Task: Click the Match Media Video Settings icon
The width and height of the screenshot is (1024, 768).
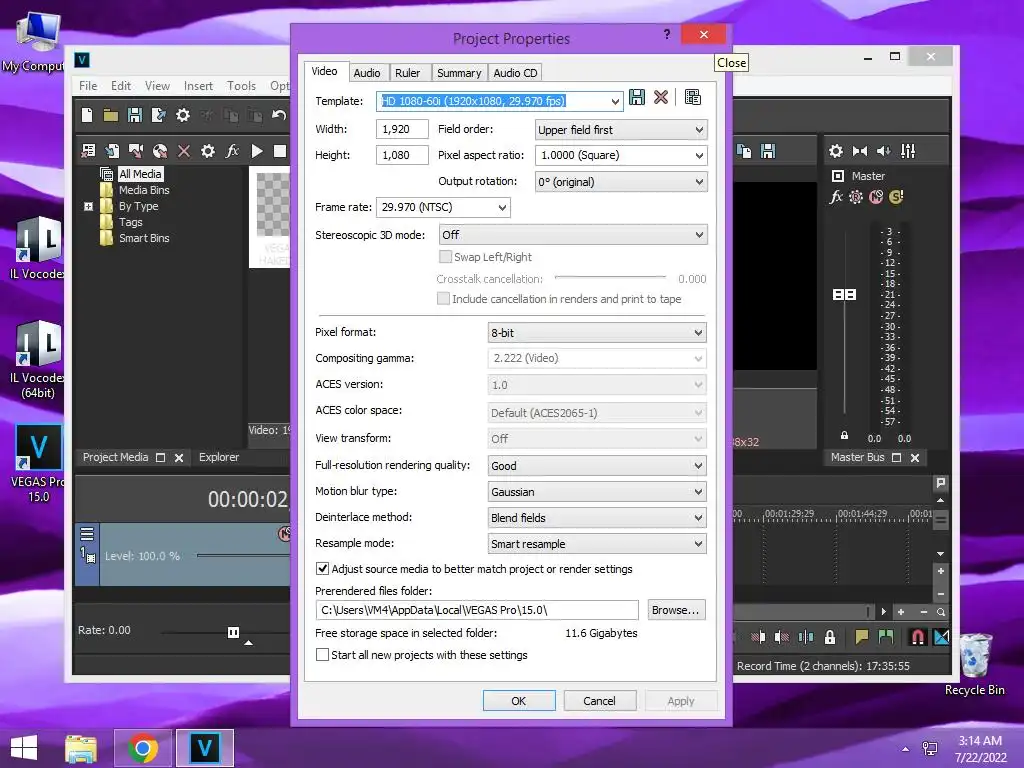Action: coord(693,98)
